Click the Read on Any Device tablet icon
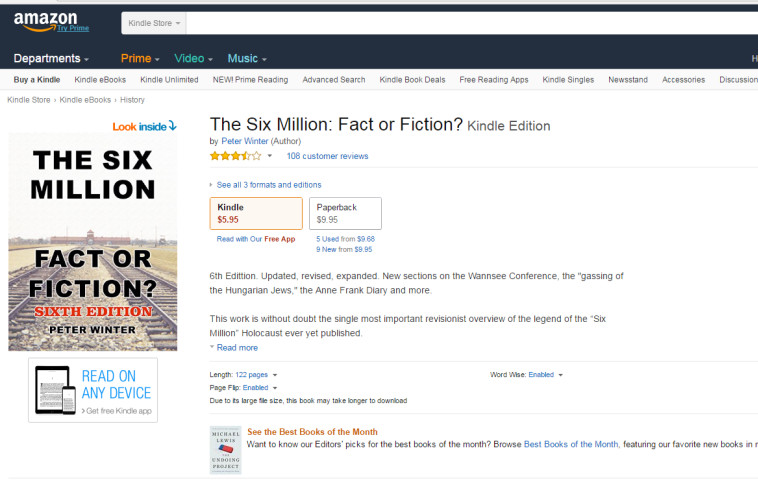 coord(56,390)
